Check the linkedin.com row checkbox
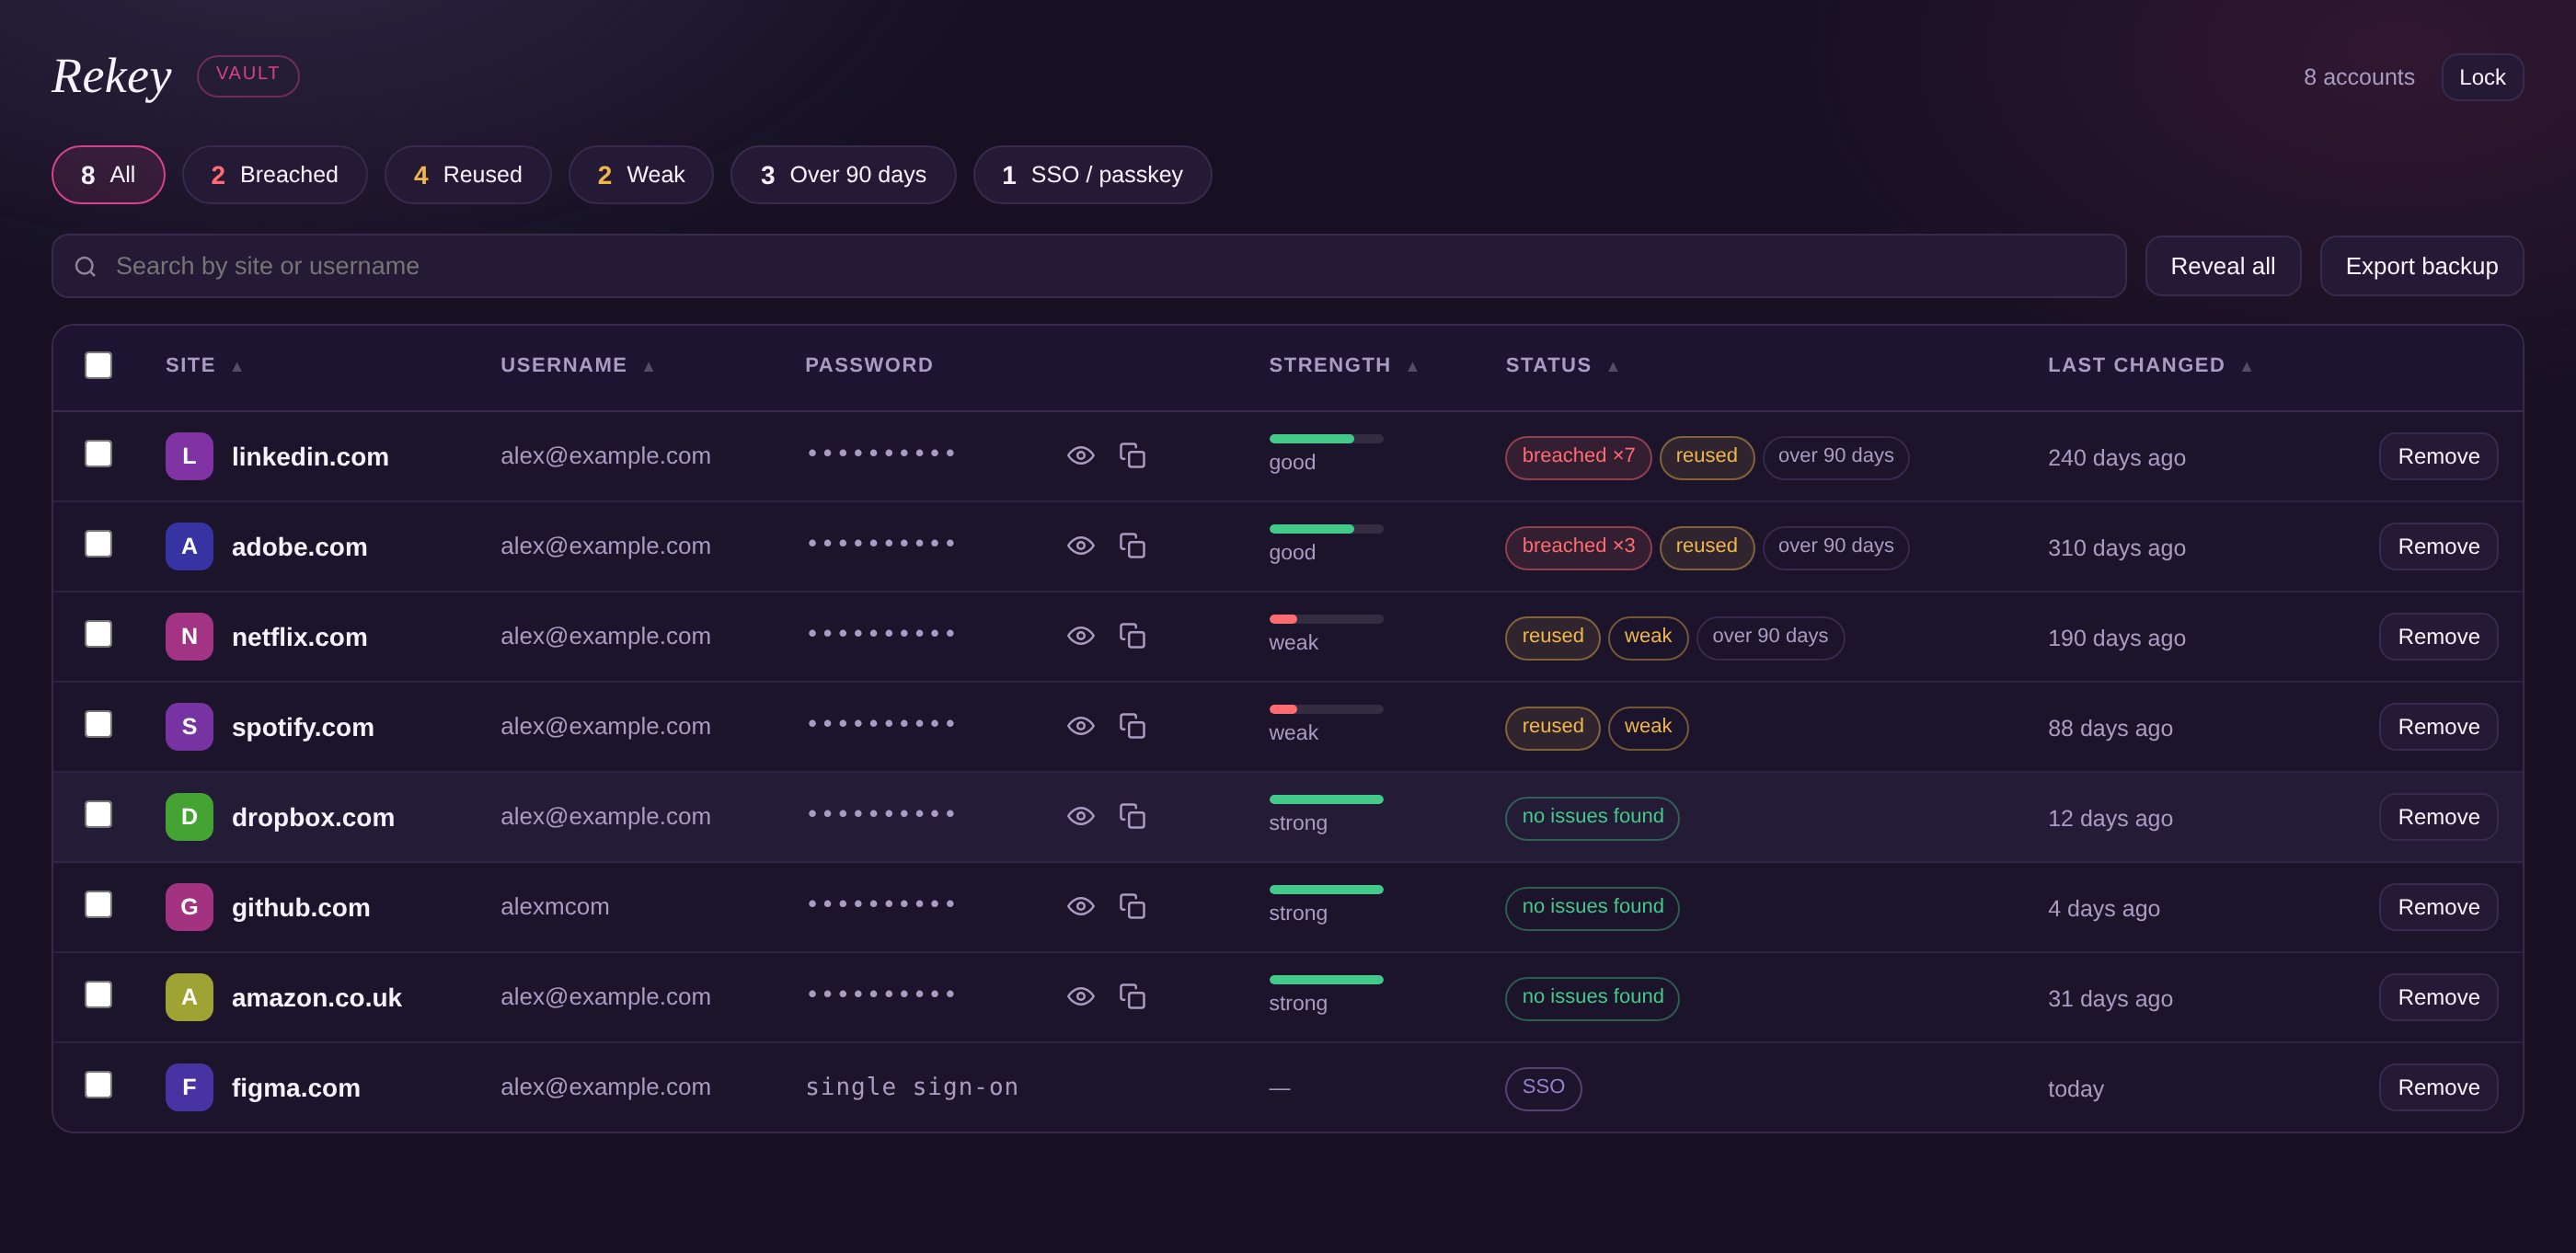 click(98, 453)
